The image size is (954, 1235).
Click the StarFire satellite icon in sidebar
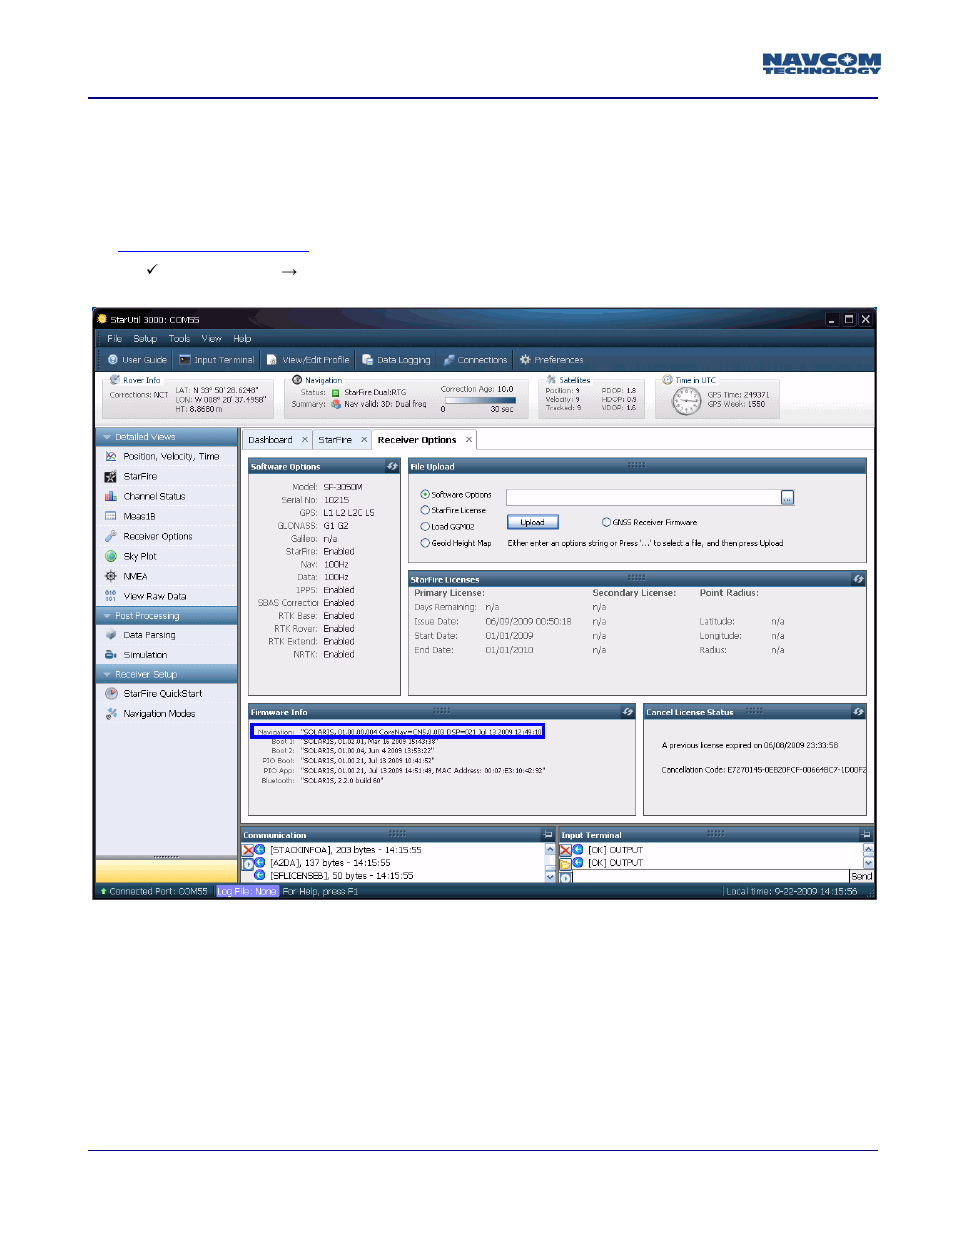pos(111,476)
